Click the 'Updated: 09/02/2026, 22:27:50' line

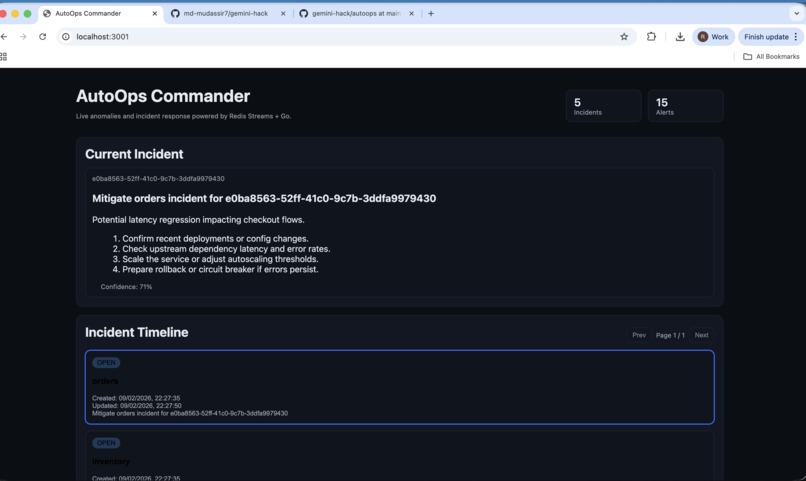[137, 405]
